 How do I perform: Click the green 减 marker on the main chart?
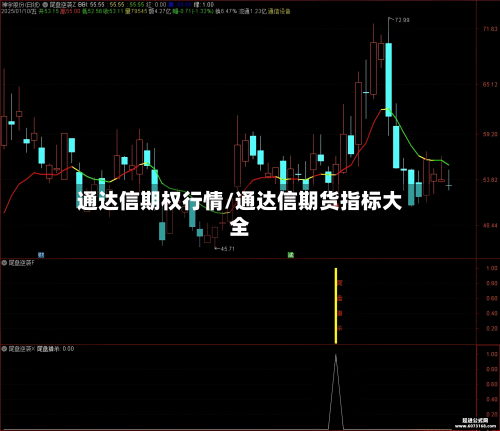point(291,255)
